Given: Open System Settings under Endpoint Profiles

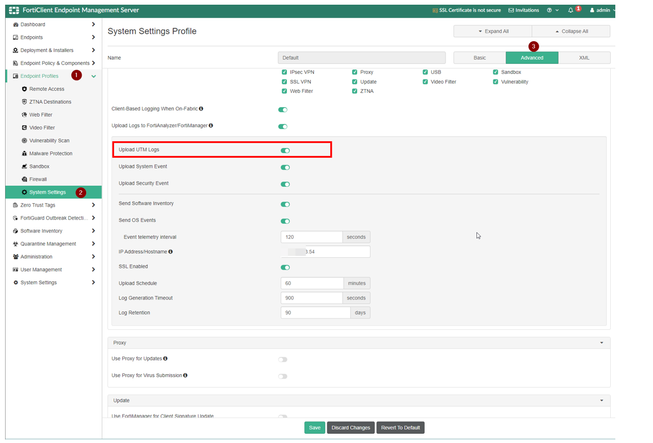Looking at the screenshot, I should pos(53,192).
